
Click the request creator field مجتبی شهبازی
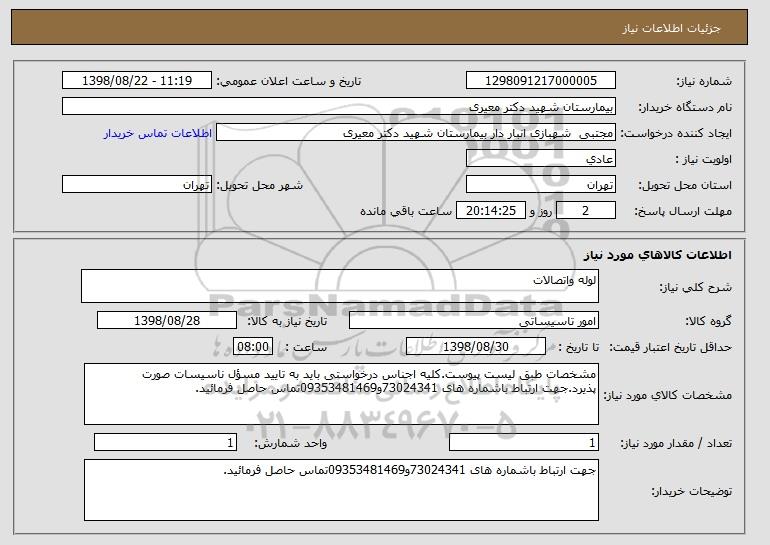[416, 133]
